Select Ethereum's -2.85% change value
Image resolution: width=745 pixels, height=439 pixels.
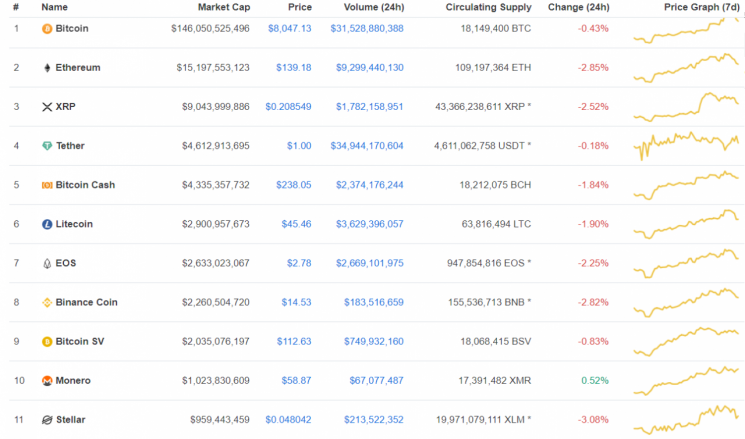(593, 67)
